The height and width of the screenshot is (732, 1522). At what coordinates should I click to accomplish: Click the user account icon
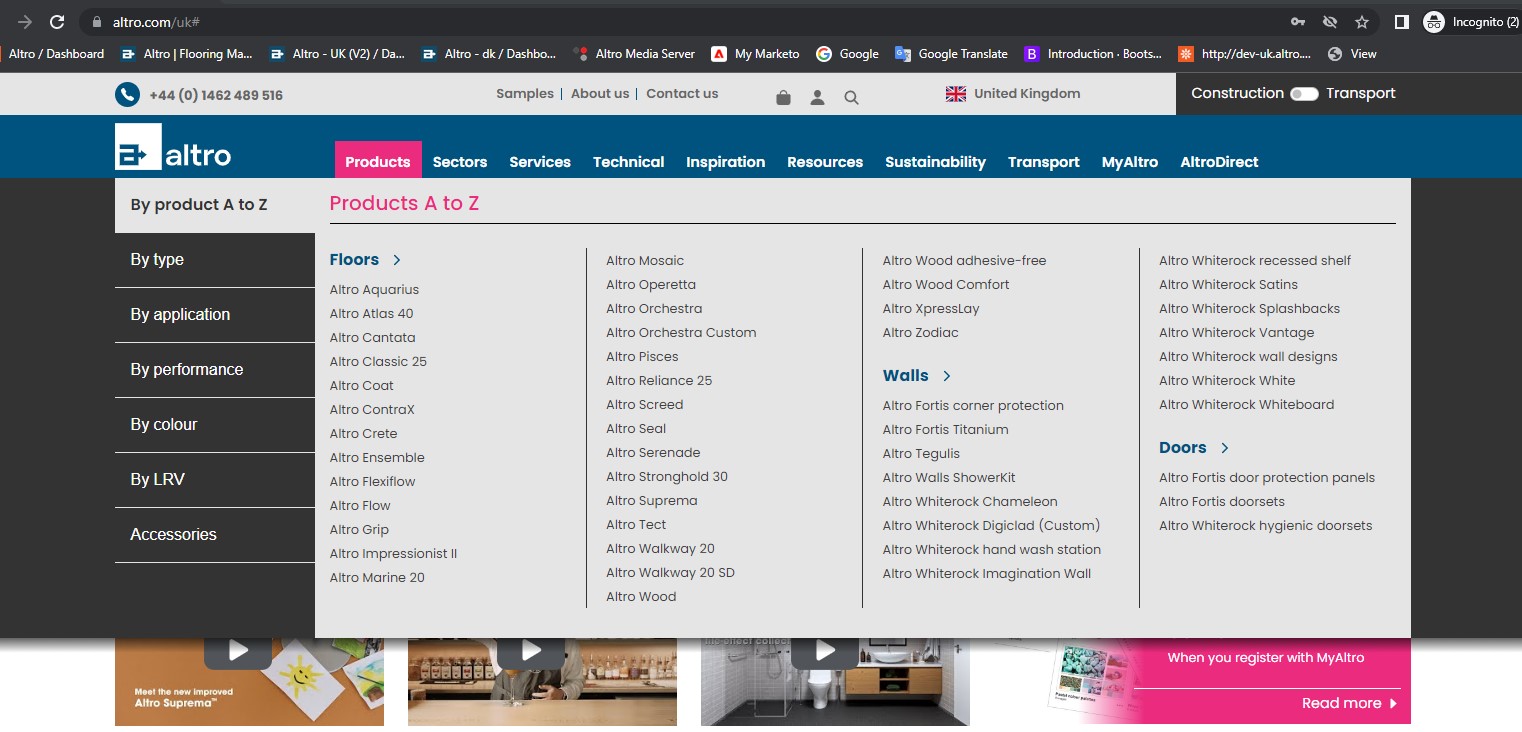pos(817,94)
